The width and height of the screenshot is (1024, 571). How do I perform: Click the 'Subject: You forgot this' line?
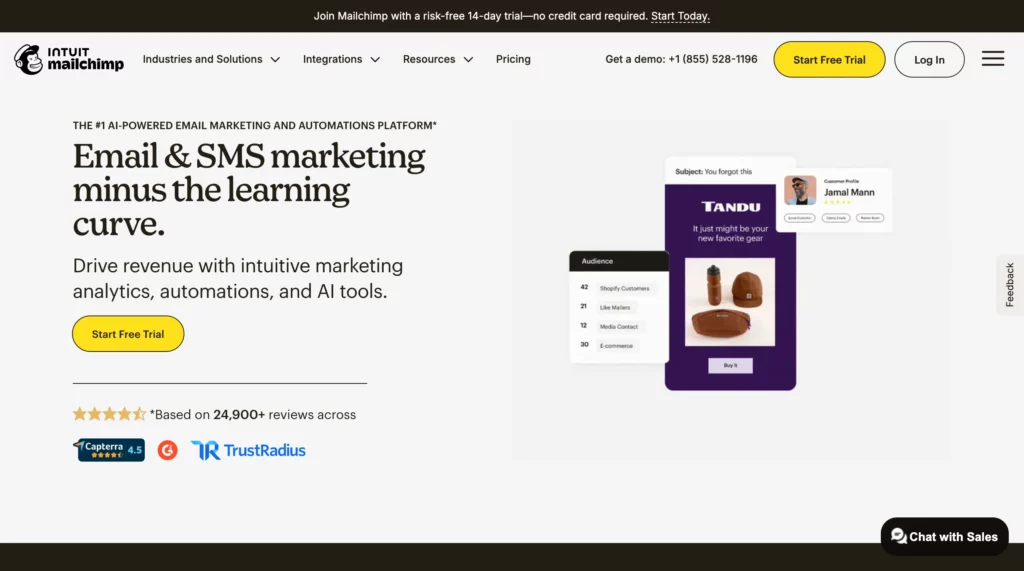pos(714,172)
